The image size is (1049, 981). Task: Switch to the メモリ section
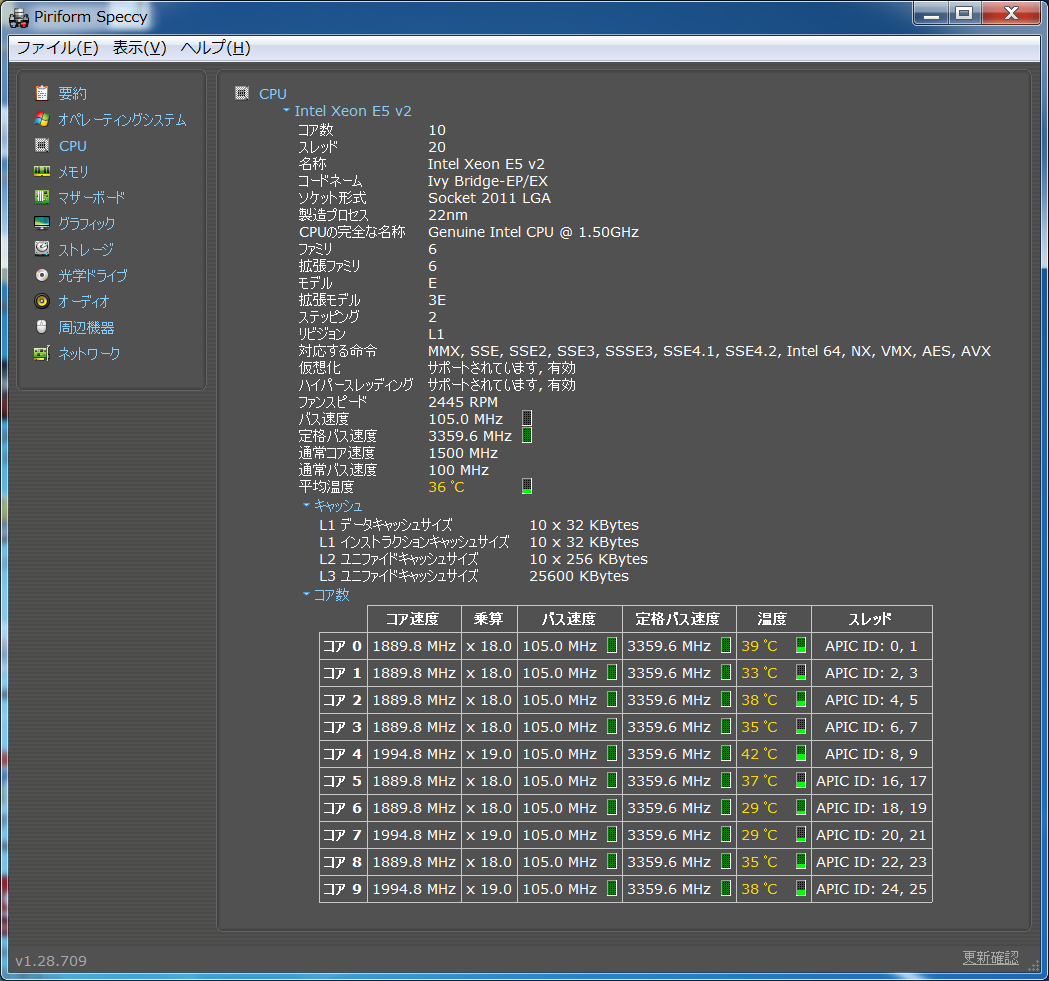pos(73,172)
